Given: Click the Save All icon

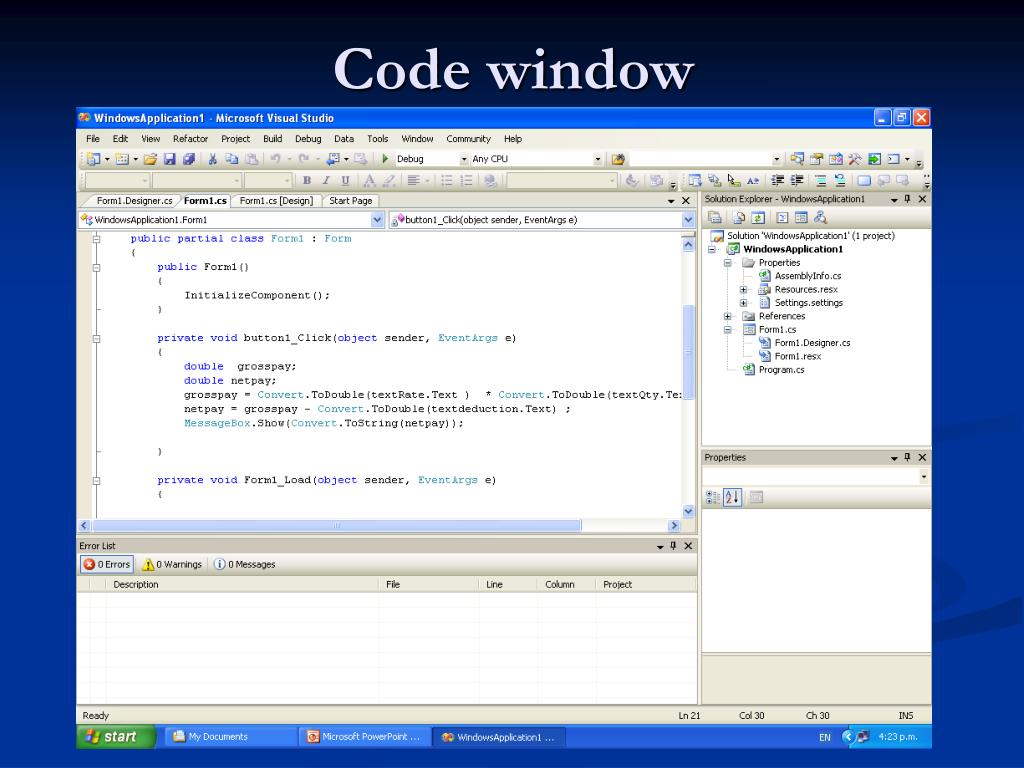Looking at the screenshot, I should pyautogui.click(x=189, y=159).
